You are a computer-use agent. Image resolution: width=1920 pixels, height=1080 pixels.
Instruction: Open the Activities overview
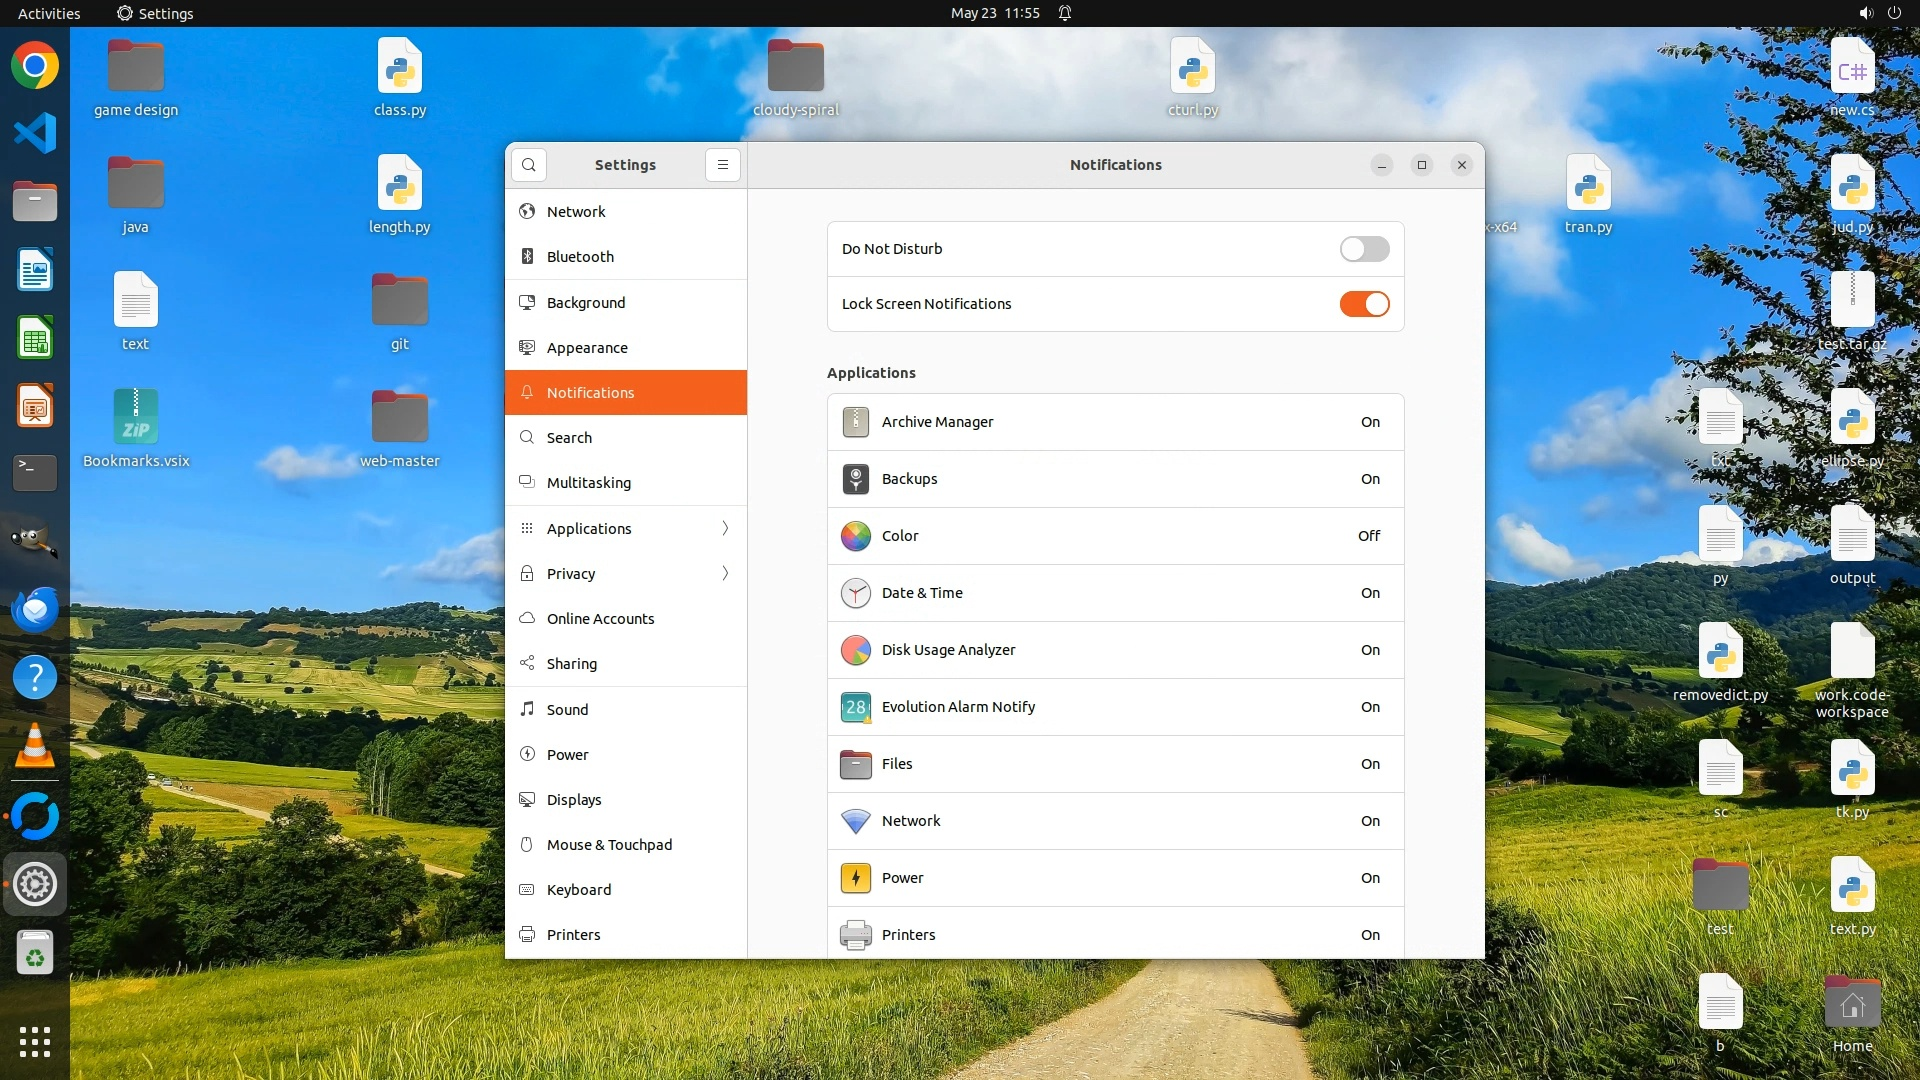click(x=49, y=13)
